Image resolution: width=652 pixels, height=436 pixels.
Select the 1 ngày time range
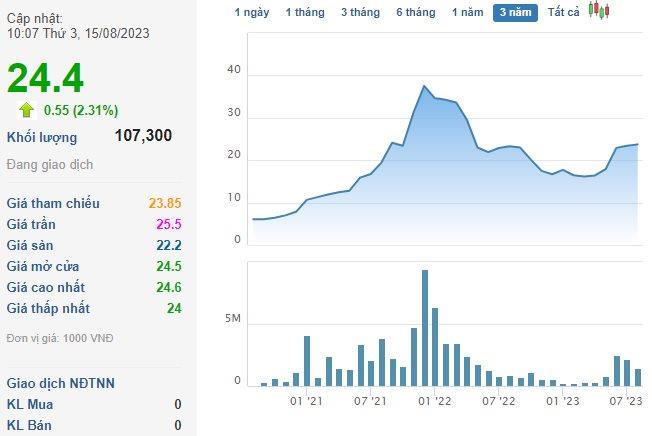click(x=251, y=13)
